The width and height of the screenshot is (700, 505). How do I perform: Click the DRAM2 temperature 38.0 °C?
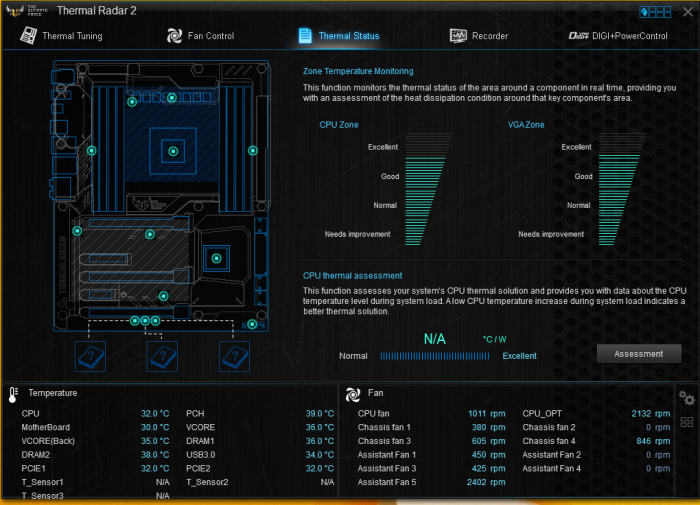(155, 455)
